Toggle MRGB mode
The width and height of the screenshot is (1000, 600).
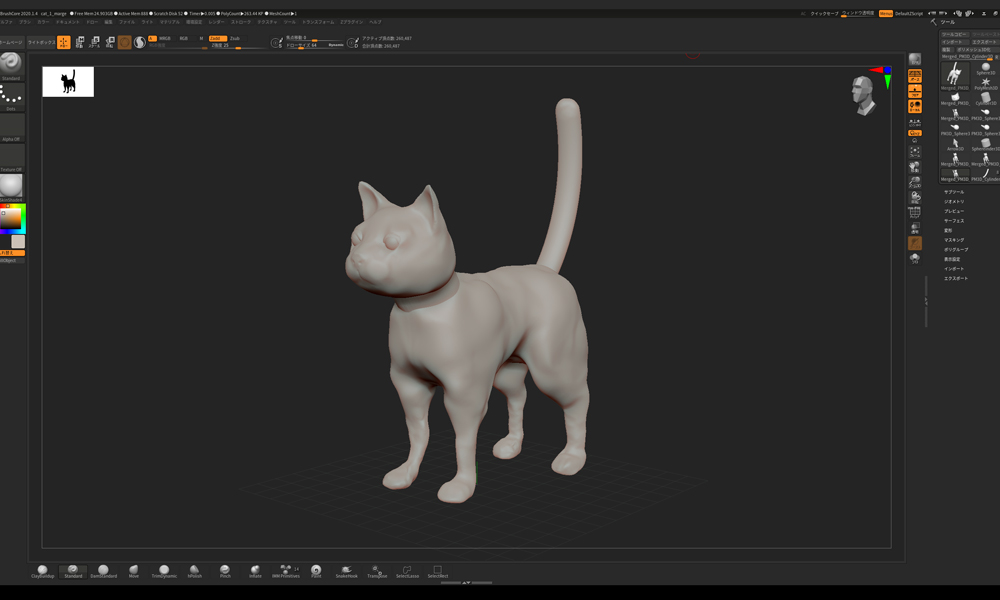[x=165, y=38]
